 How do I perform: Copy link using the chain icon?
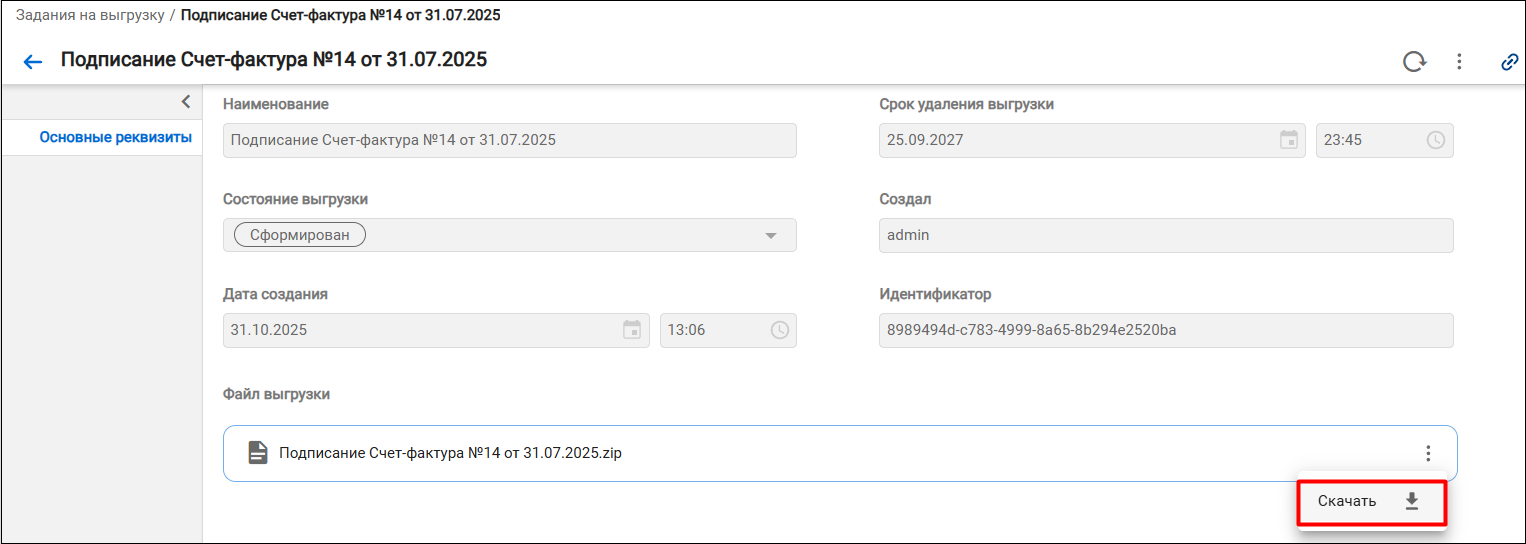(x=1510, y=62)
